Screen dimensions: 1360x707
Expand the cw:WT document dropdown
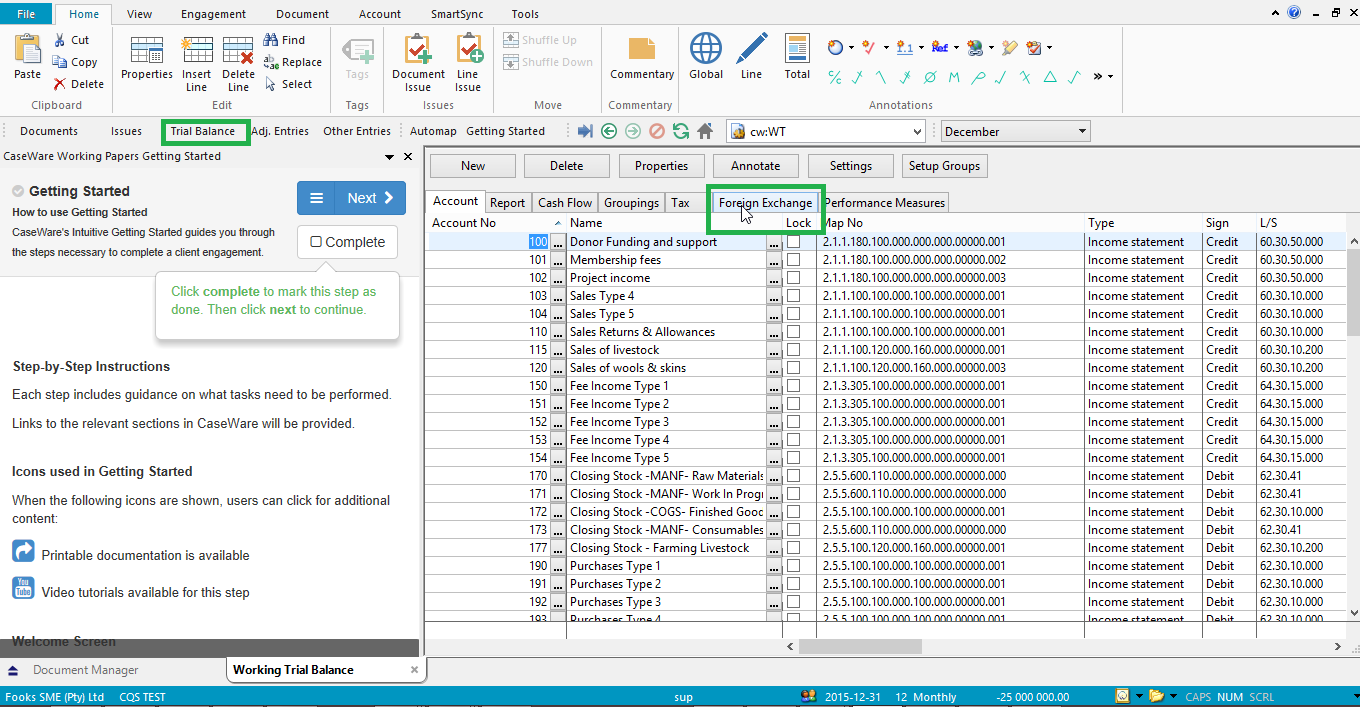point(918,131)
